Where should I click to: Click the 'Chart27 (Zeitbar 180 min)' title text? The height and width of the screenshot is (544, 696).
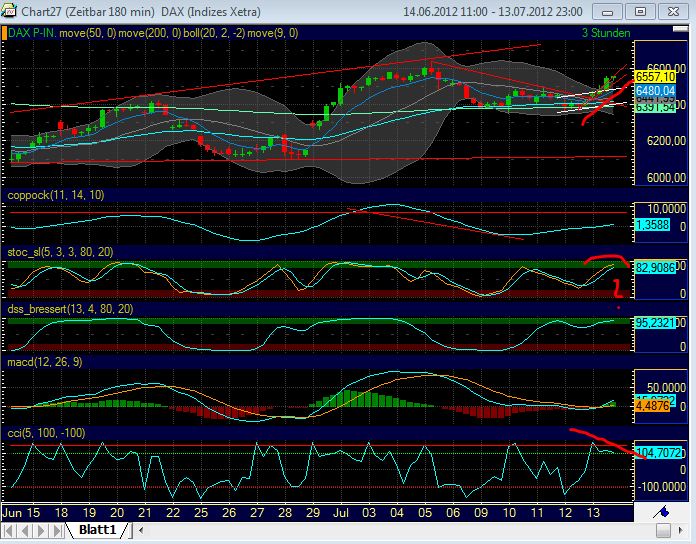(88, 12)
